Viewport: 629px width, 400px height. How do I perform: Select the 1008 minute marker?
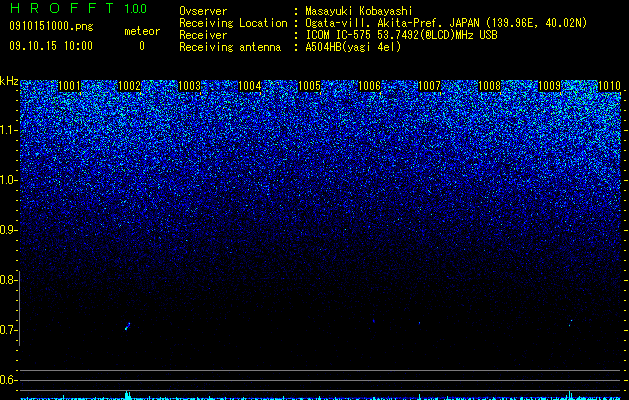(489, 86)
